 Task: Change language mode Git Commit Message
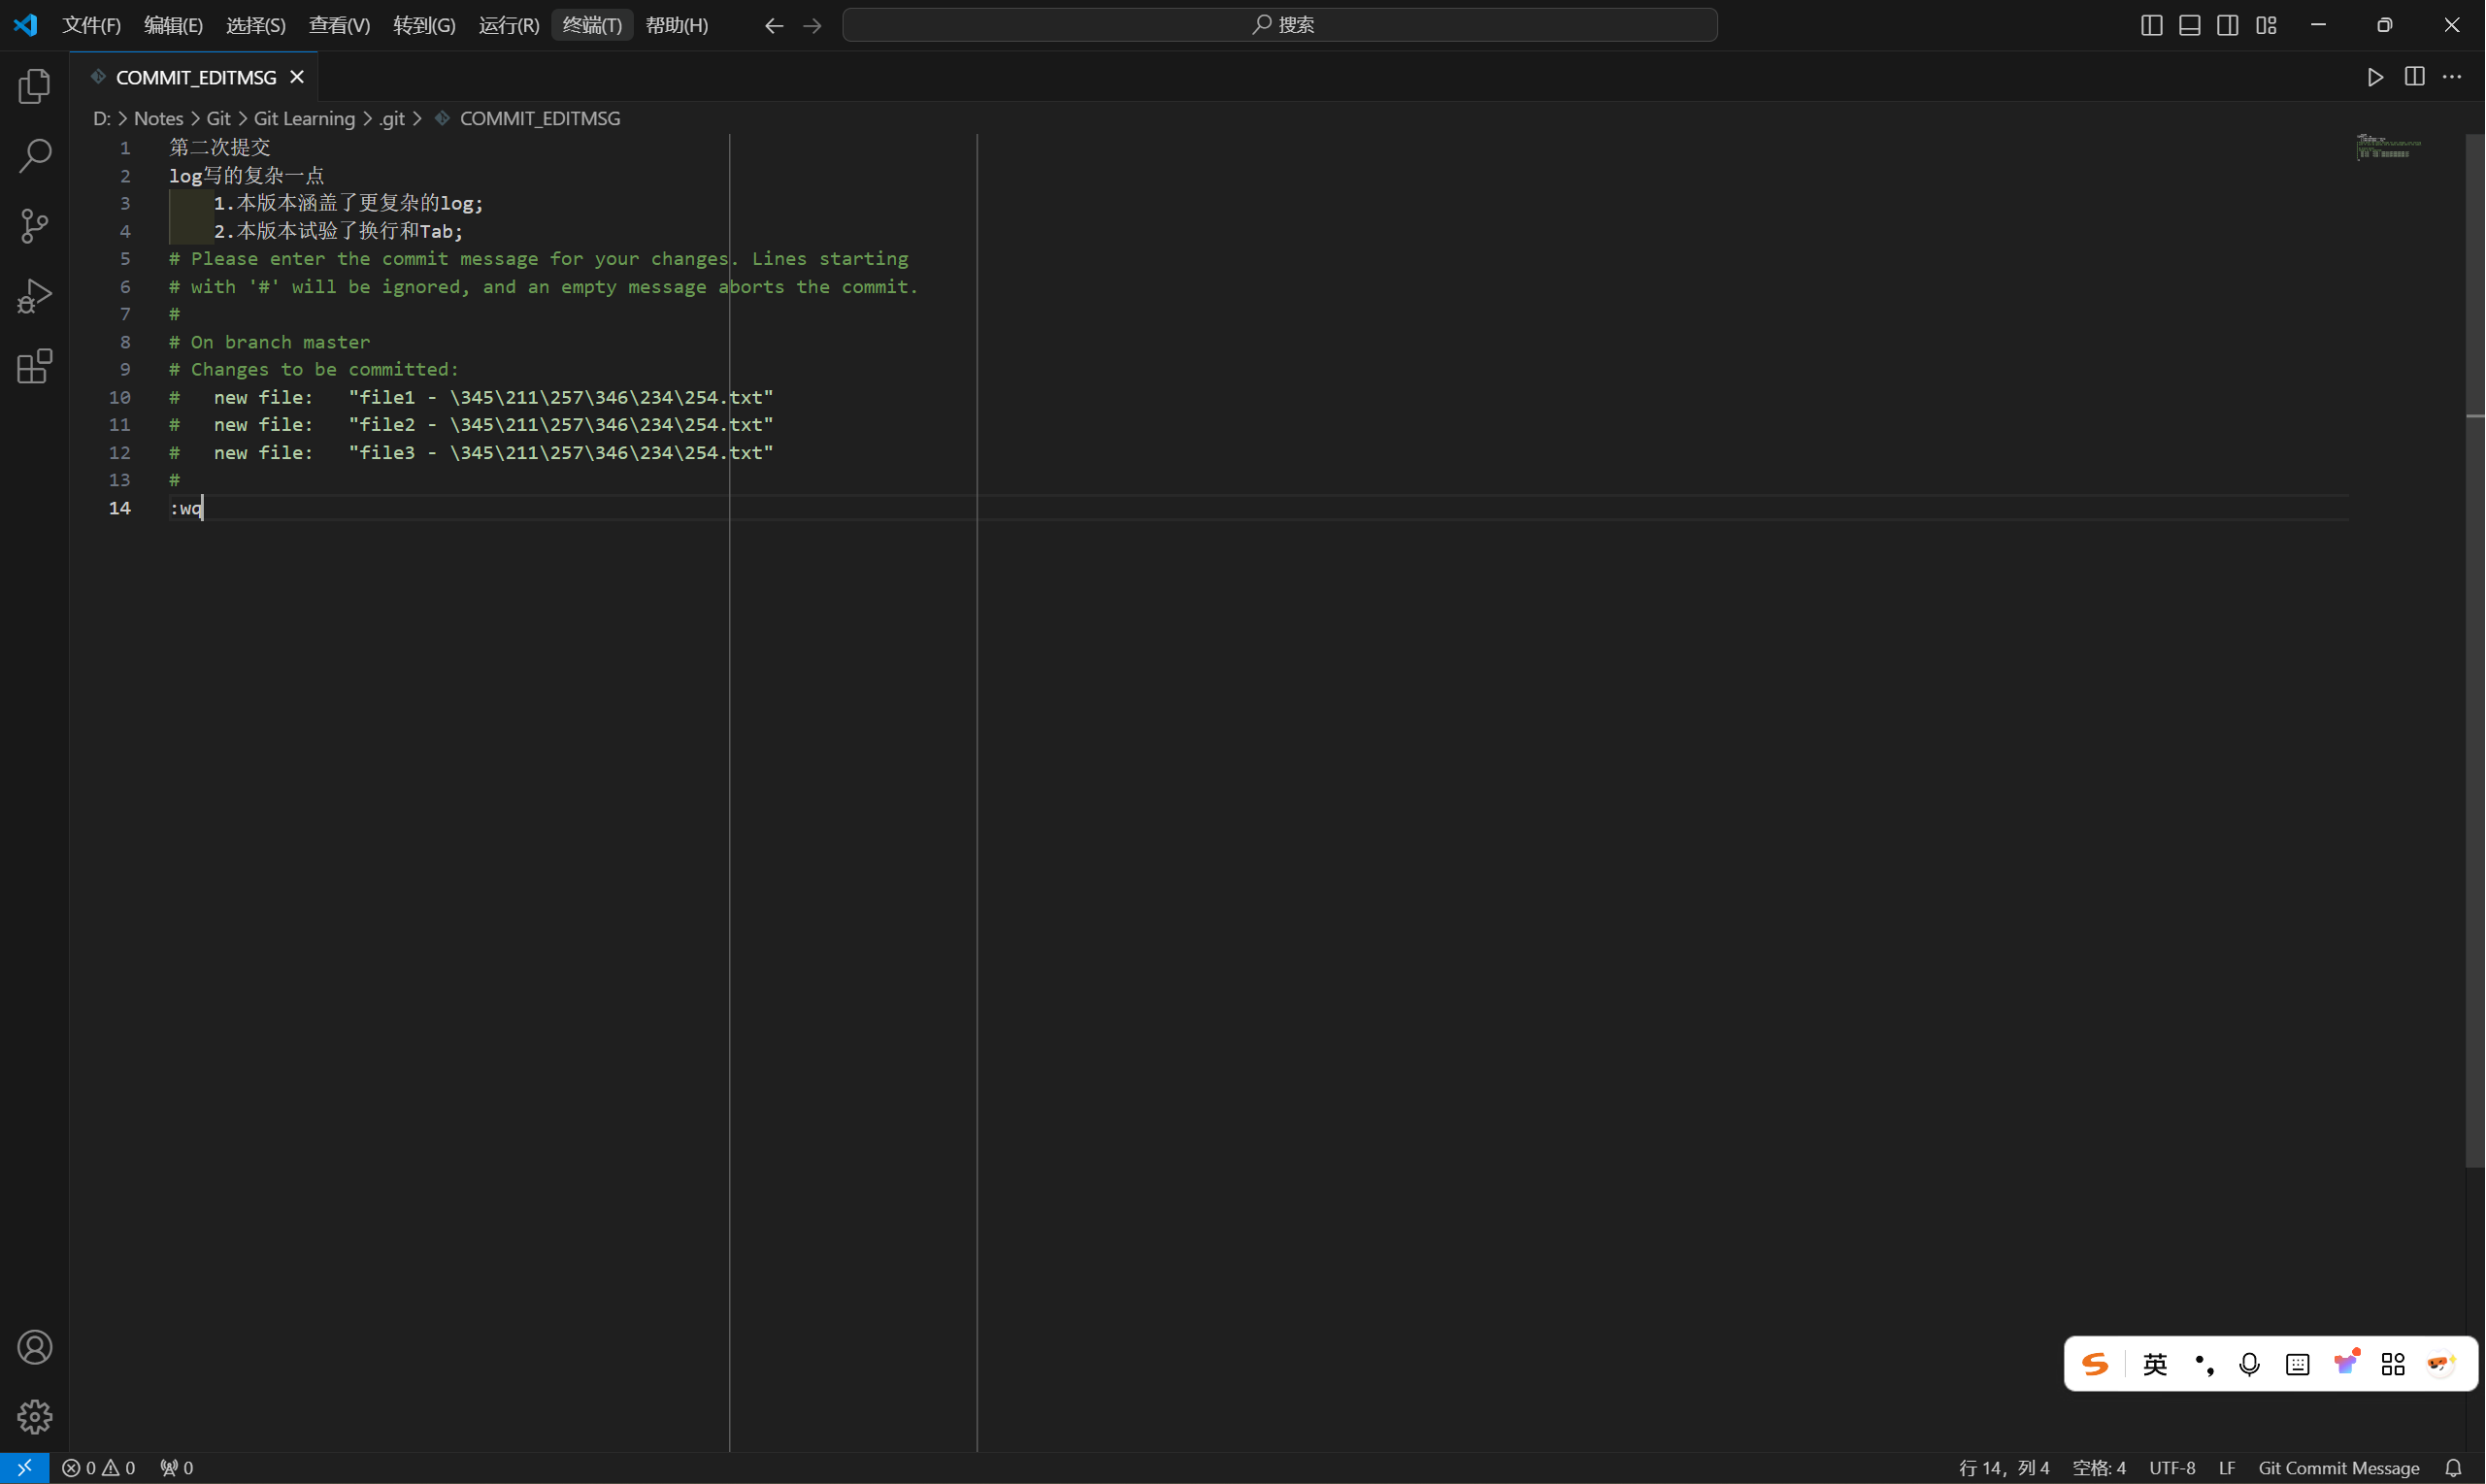pos(2338,1468)
